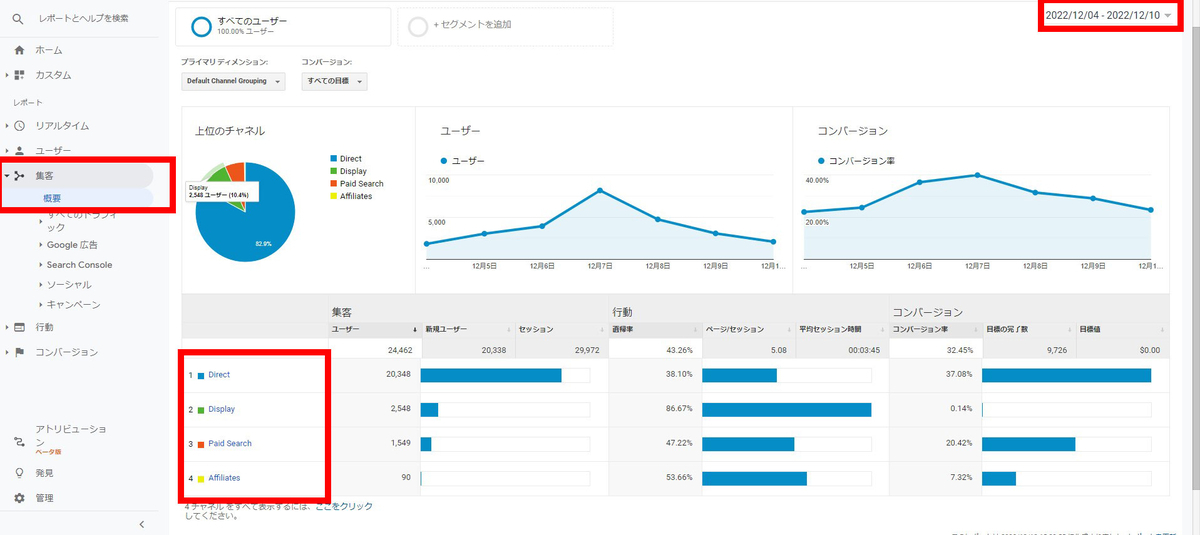This screenshot has height=535, width=1200.
Task: Click the Display channel link in table
Action: (222, 409)
